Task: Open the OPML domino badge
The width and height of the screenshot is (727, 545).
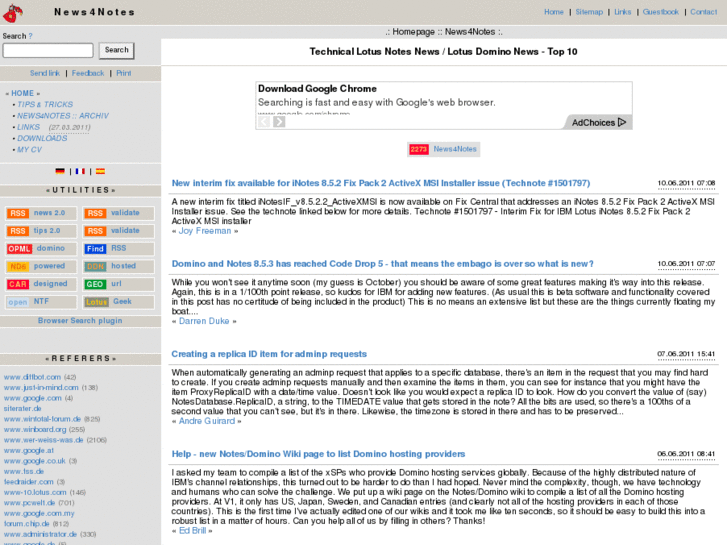Action: 41,249
